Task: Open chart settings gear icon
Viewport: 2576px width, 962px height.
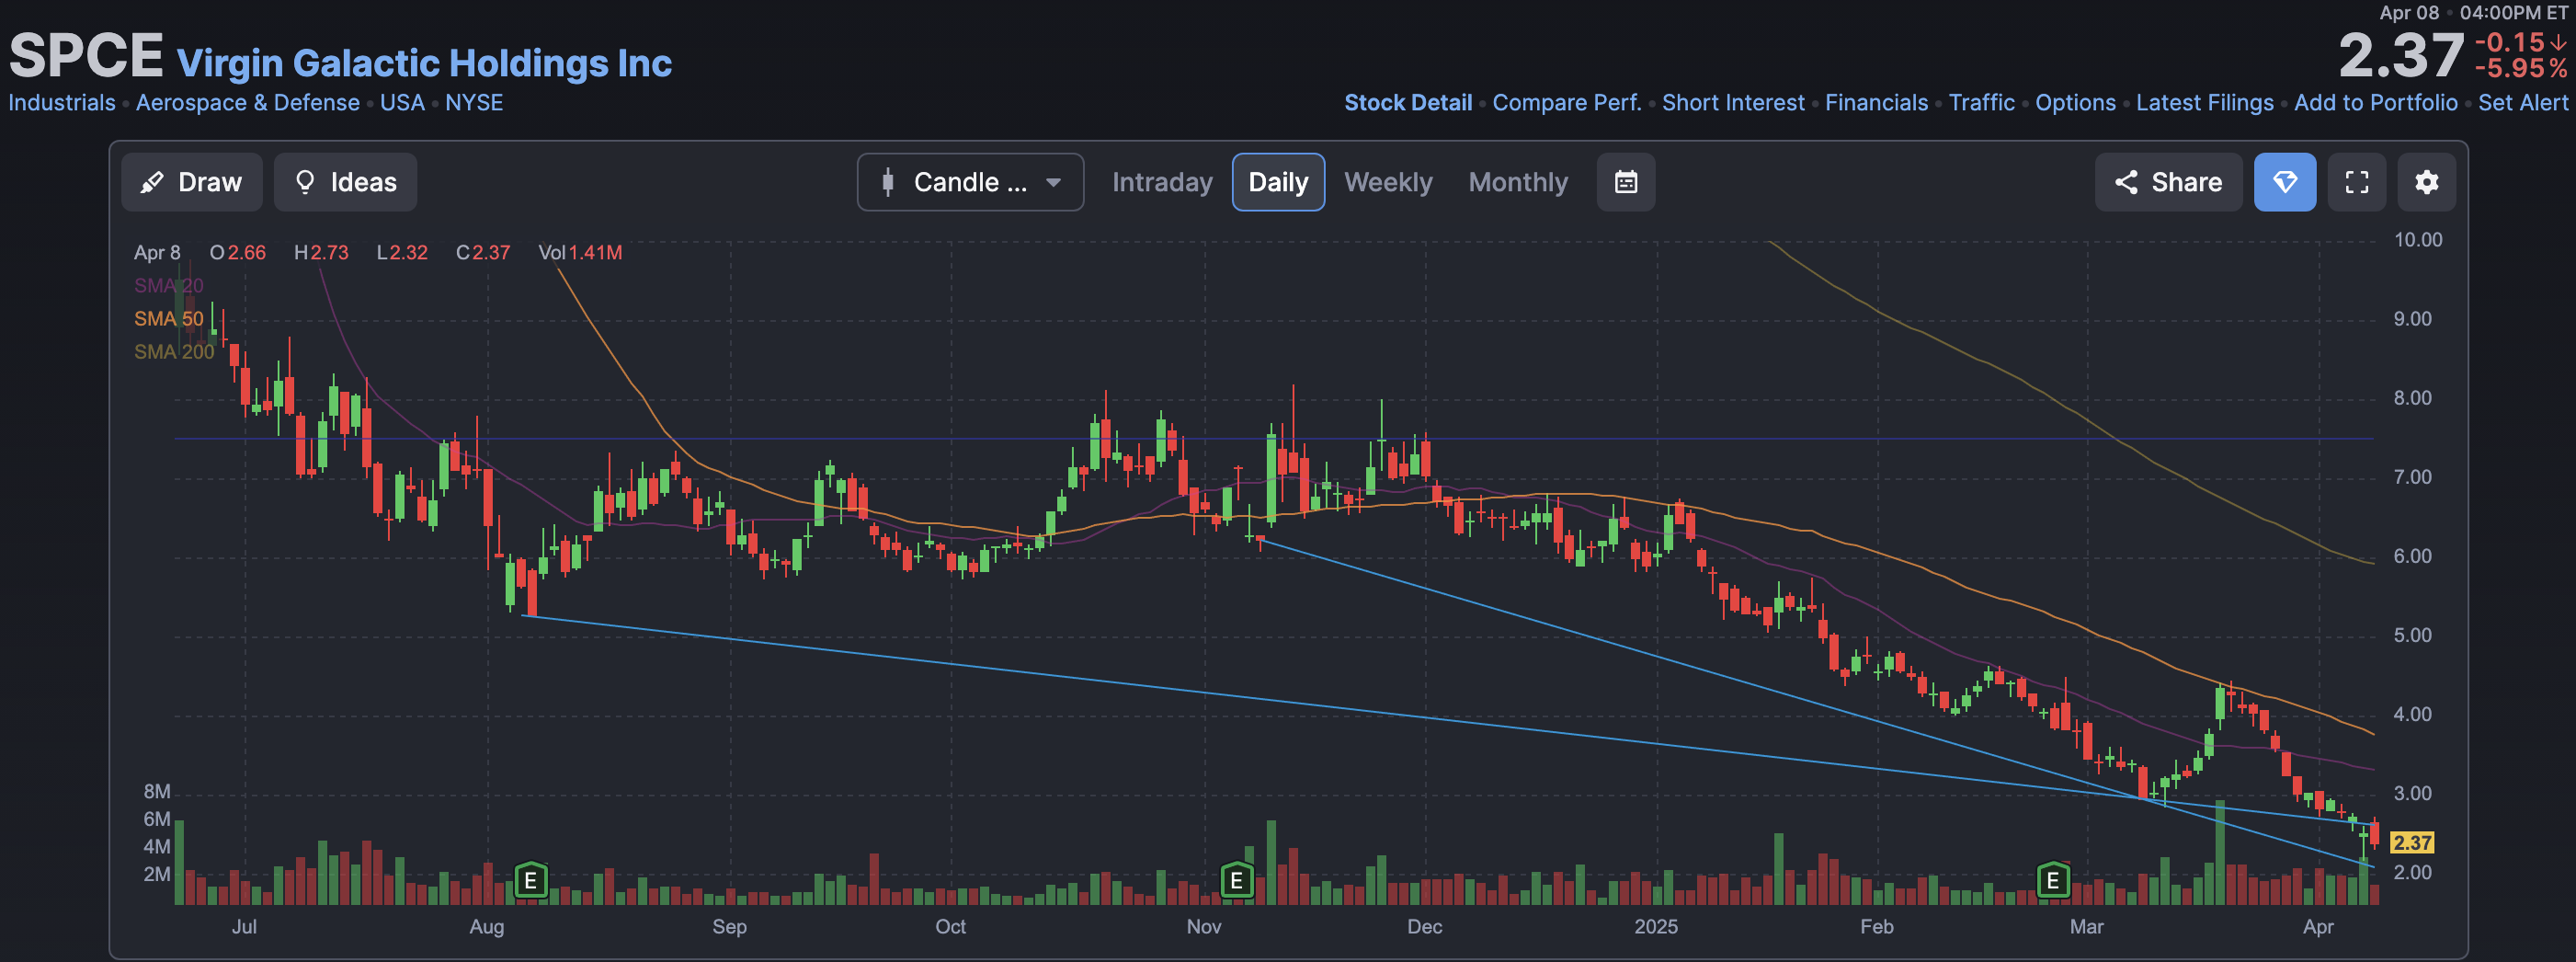Action: click(x=2427, y=182)
